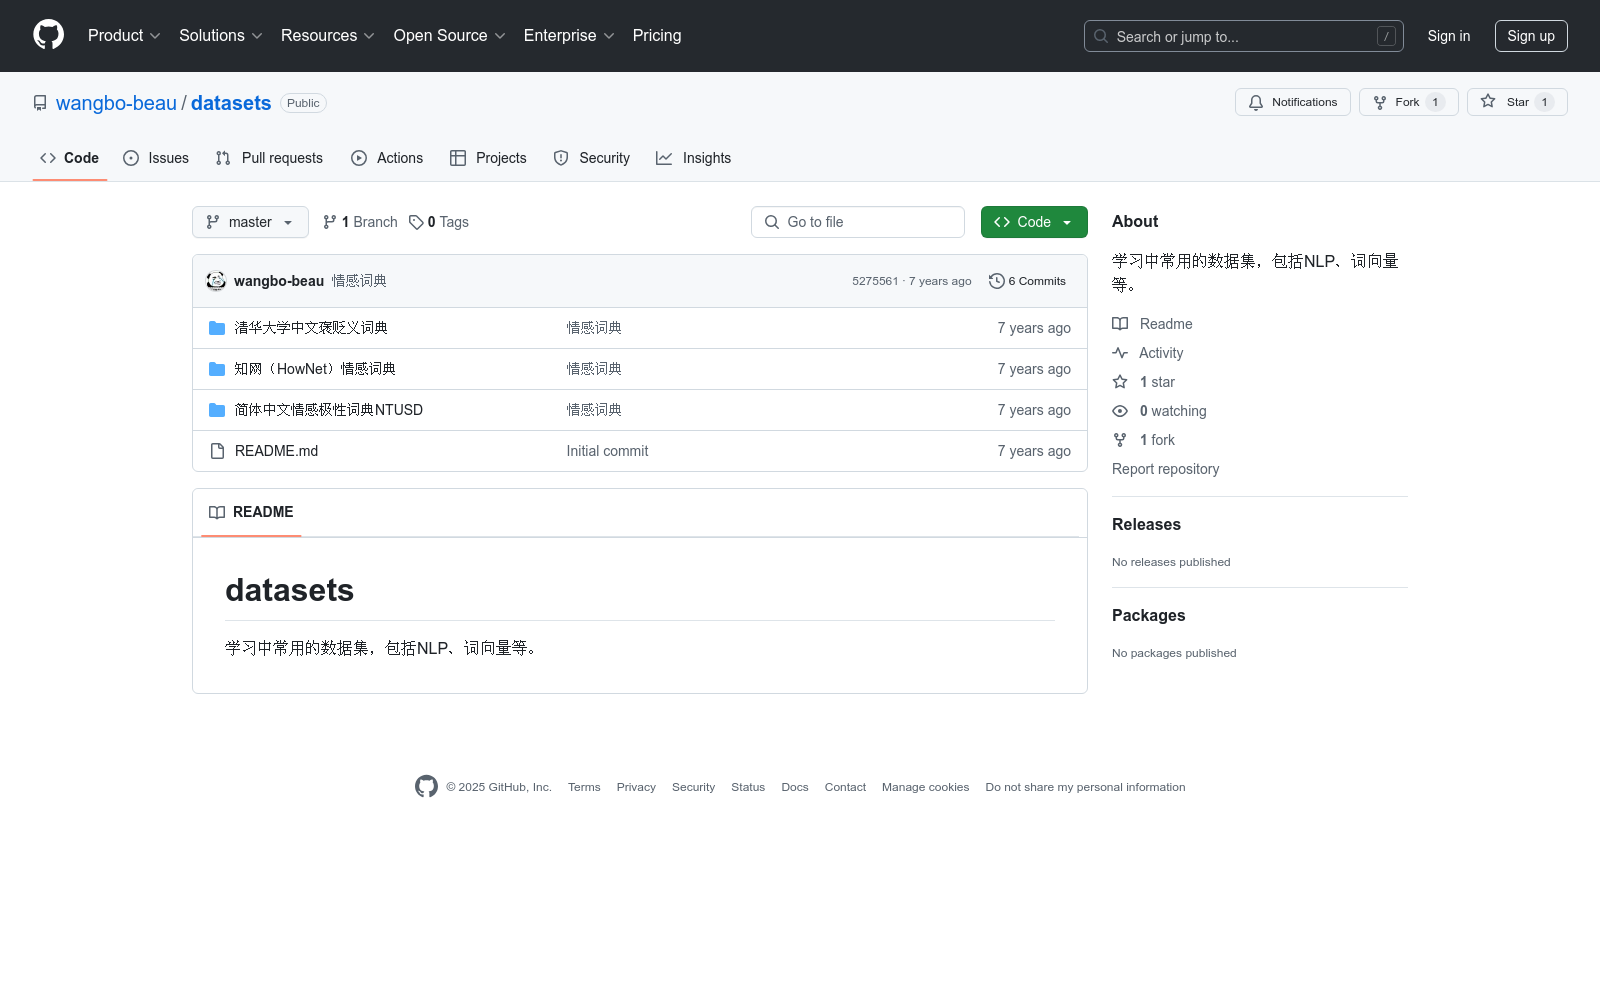Fork the repository
The width and height of the screenshot is (1600, 1000).
click(x=1408, y=102)
